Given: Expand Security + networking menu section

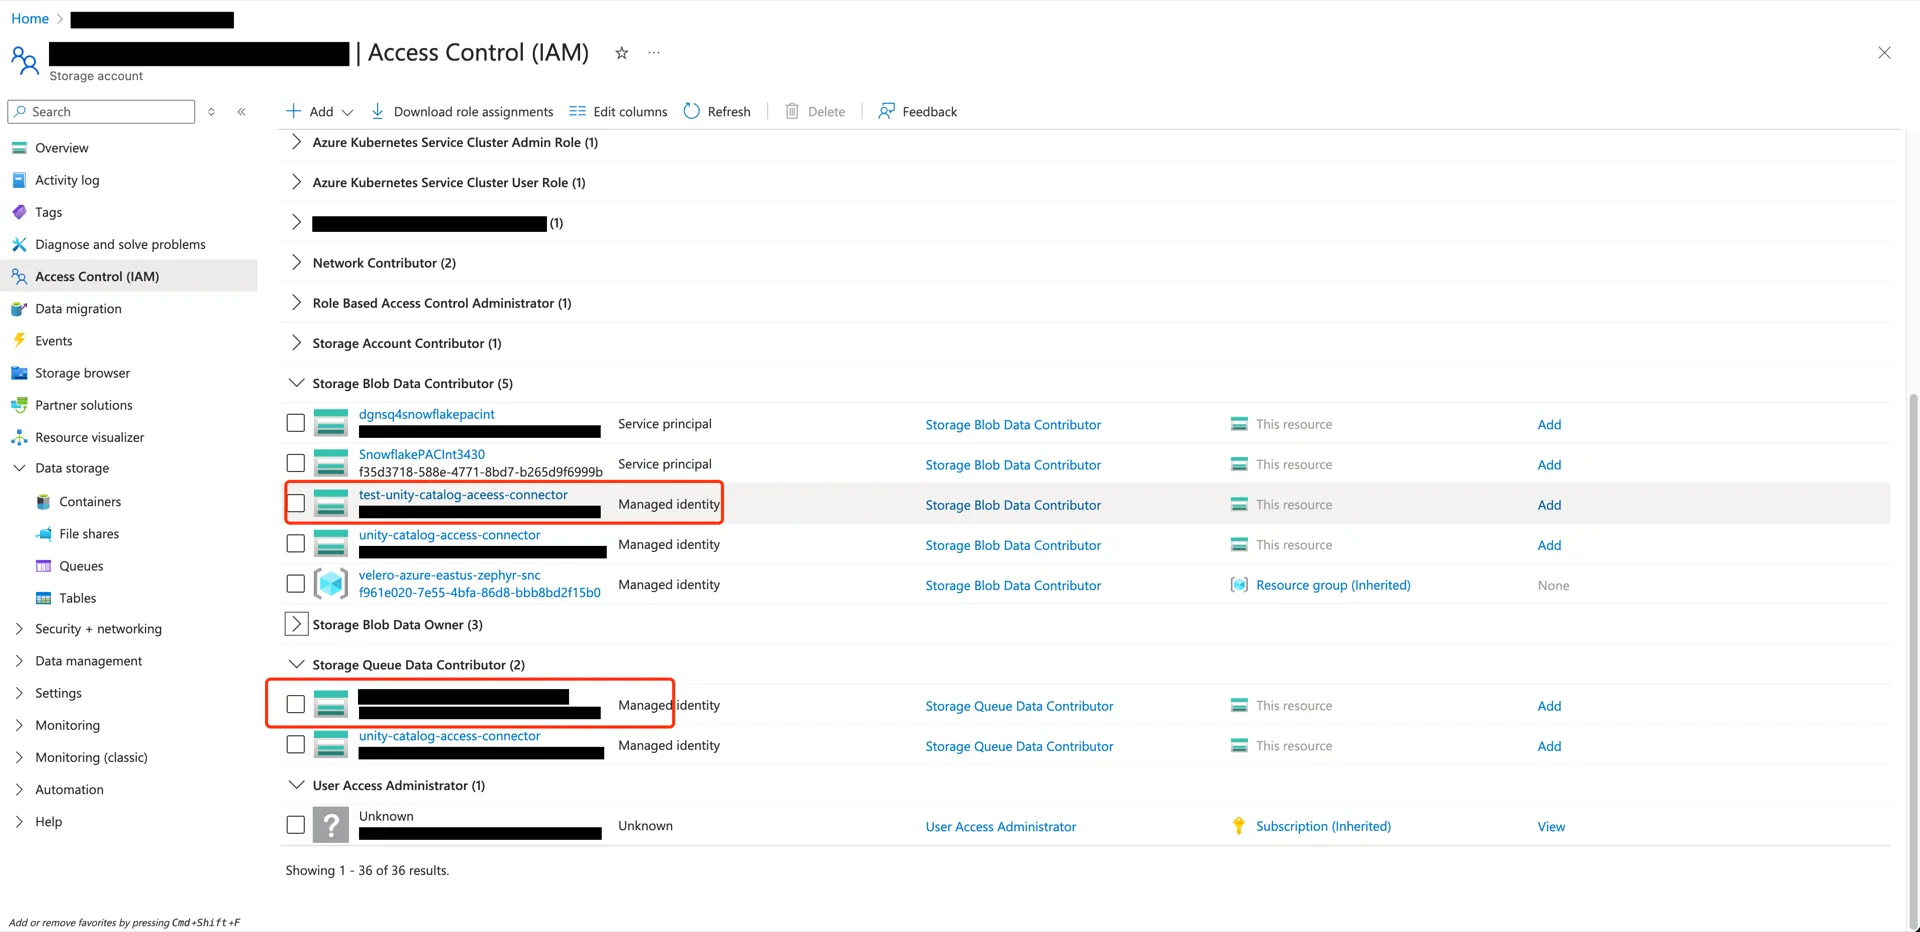Looking at the screenshot, I should 98,629.
